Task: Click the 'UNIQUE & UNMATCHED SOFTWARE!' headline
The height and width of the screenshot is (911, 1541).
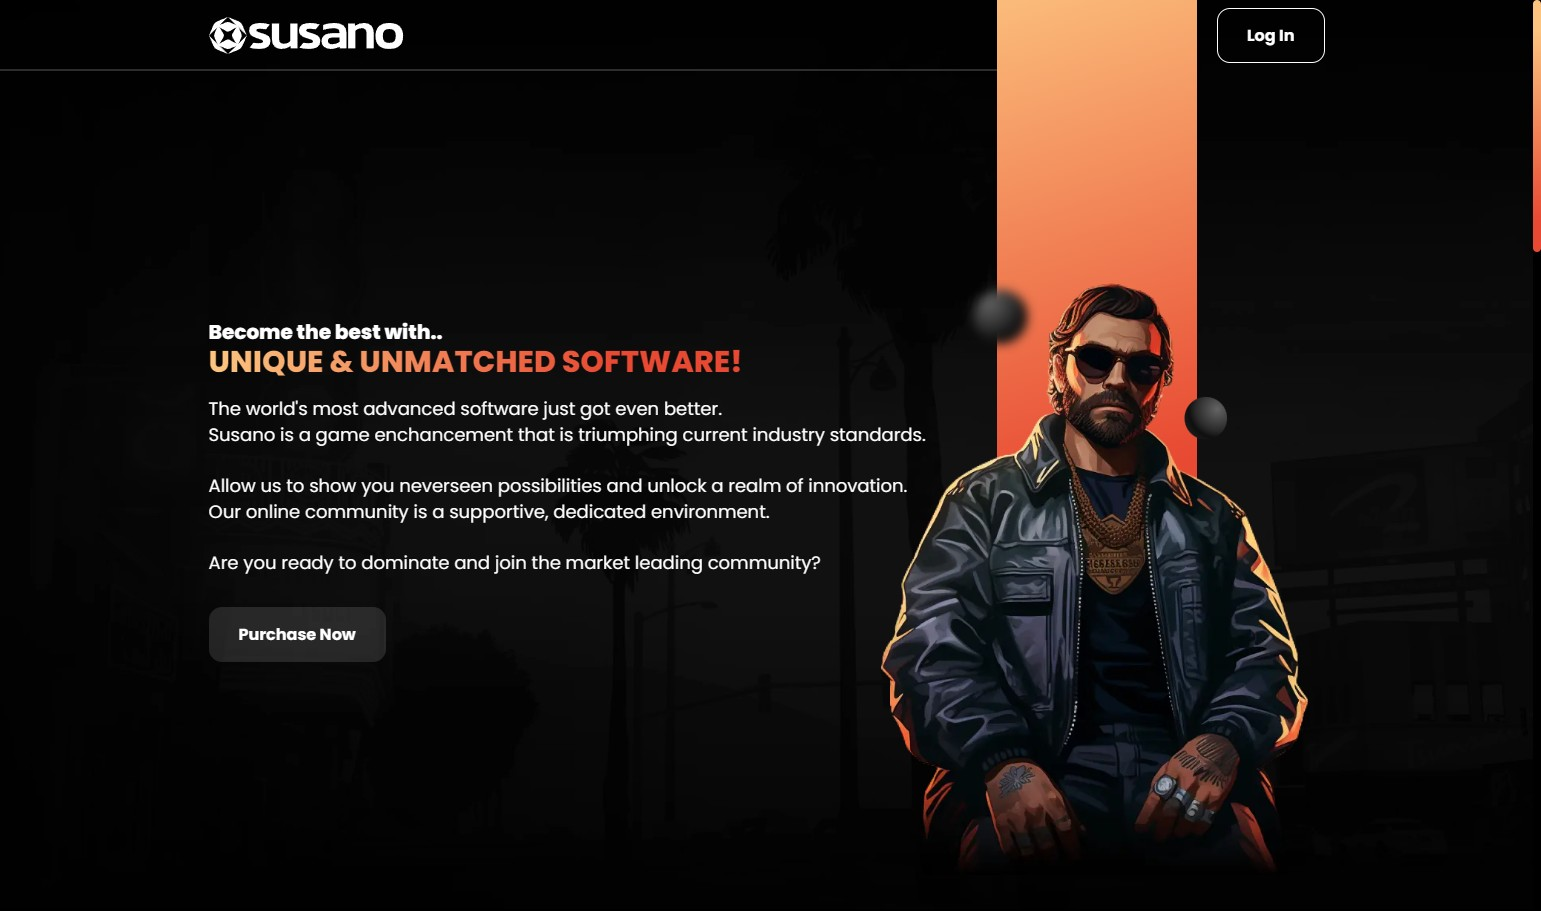Action: point(475,362)
